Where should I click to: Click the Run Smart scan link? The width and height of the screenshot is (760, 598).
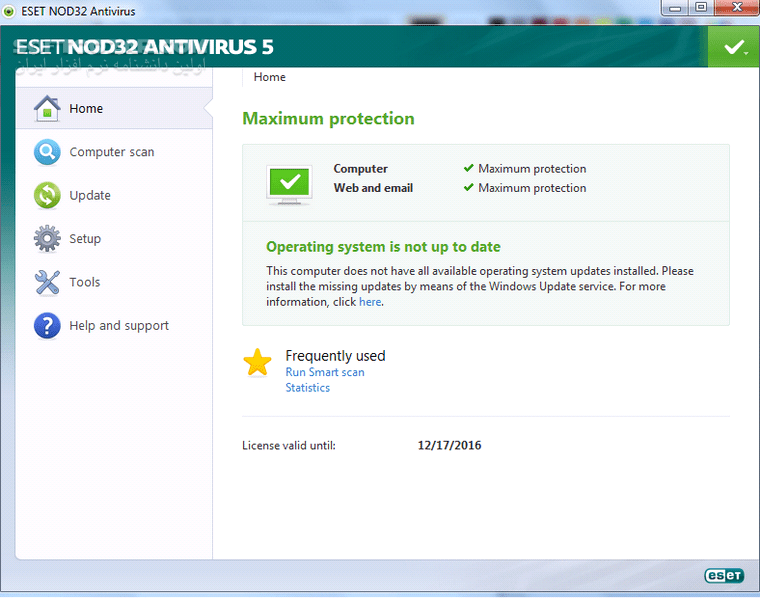(325, 372)
